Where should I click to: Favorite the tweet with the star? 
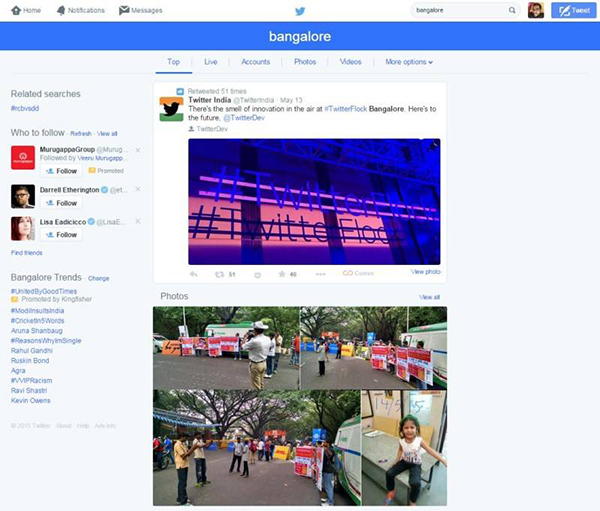pyautogui.click(x=282, y=274)
